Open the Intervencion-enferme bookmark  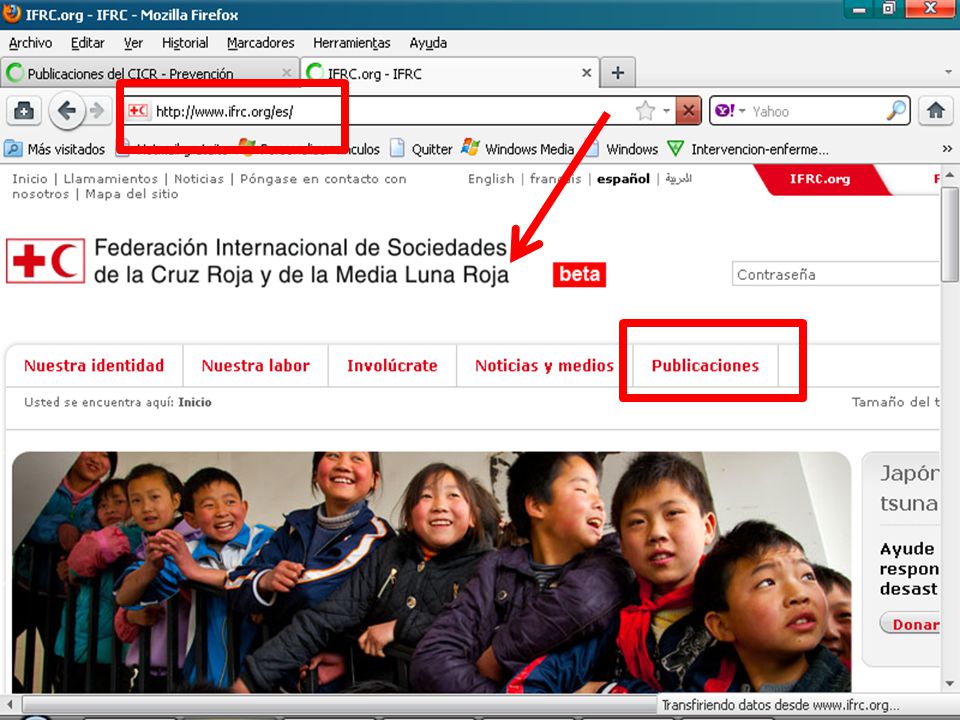[748, 149]
